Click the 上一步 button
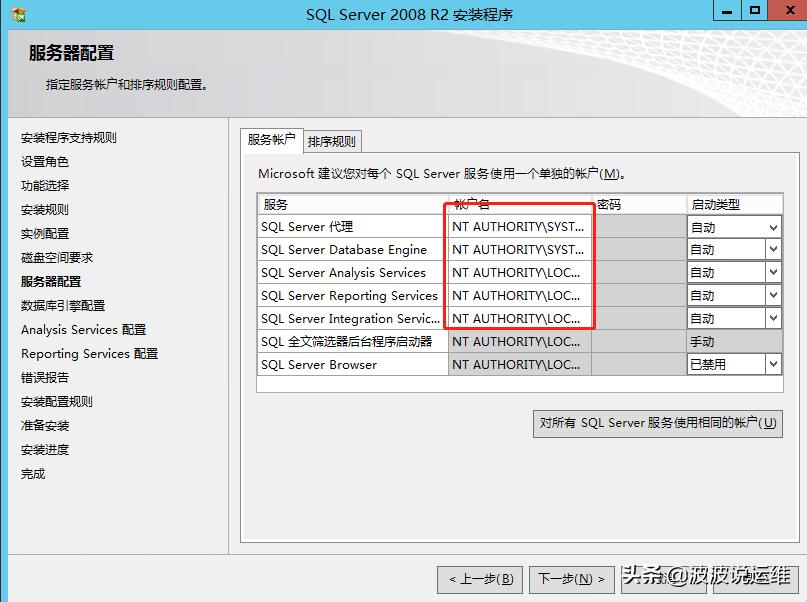Image resolution: width=807 pixels, height=602 pixels. (x=479, y=579)
